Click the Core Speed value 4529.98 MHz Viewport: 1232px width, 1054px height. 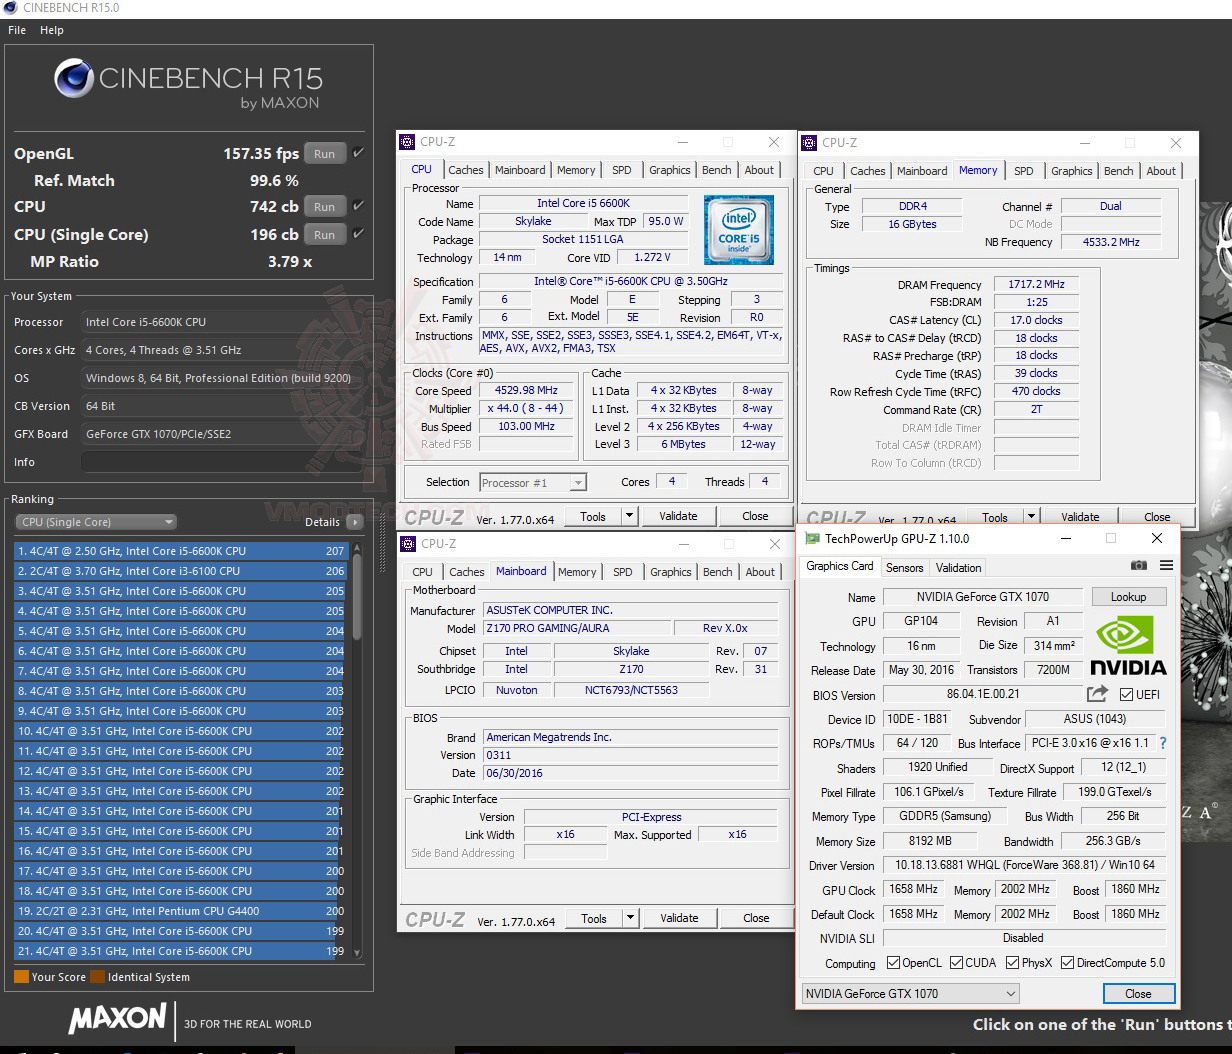(527, 391)
